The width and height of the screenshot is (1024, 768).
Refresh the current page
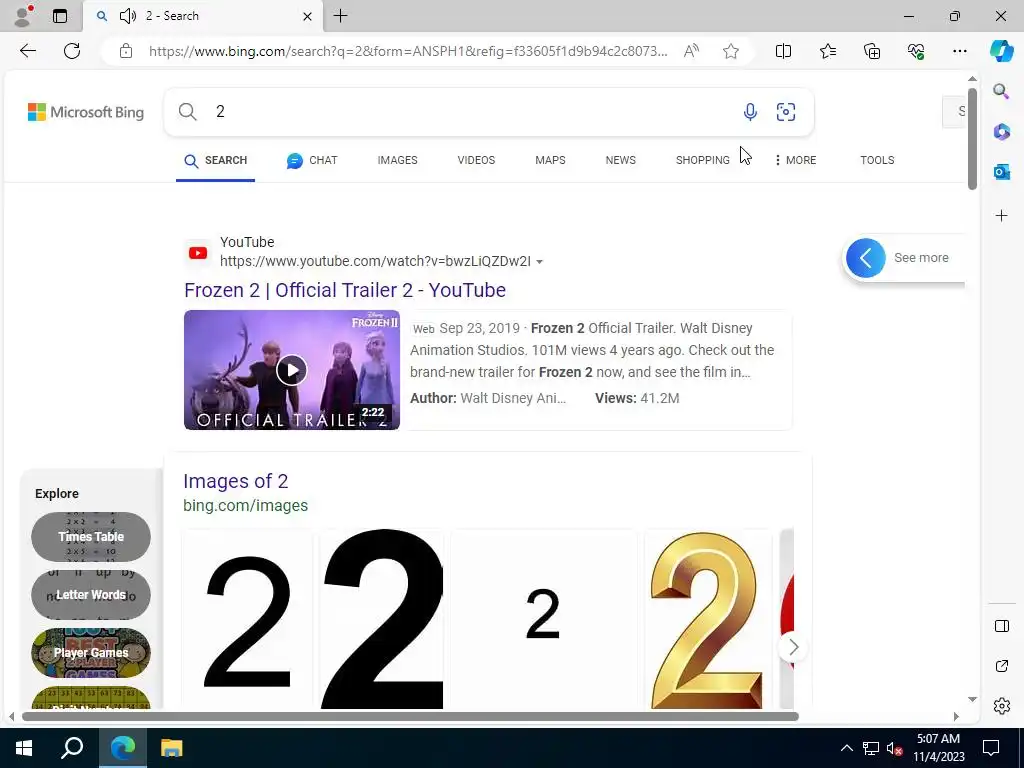pyautogui.click(x=72, y=51)
